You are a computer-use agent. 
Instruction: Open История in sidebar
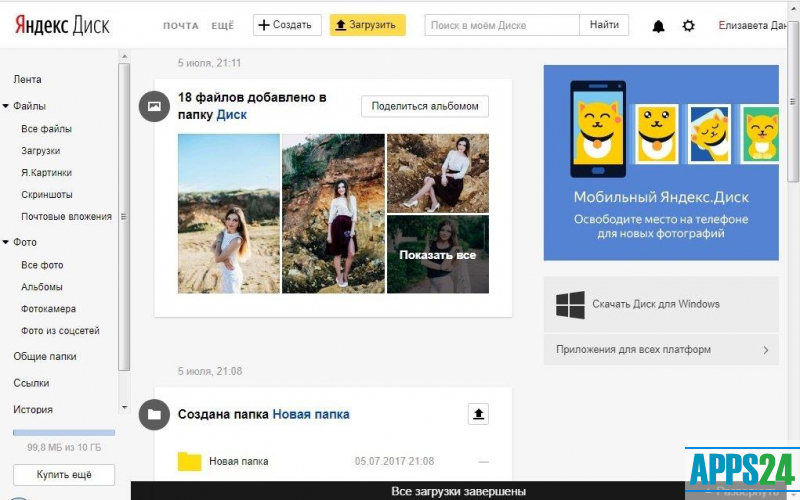point(33,410)
